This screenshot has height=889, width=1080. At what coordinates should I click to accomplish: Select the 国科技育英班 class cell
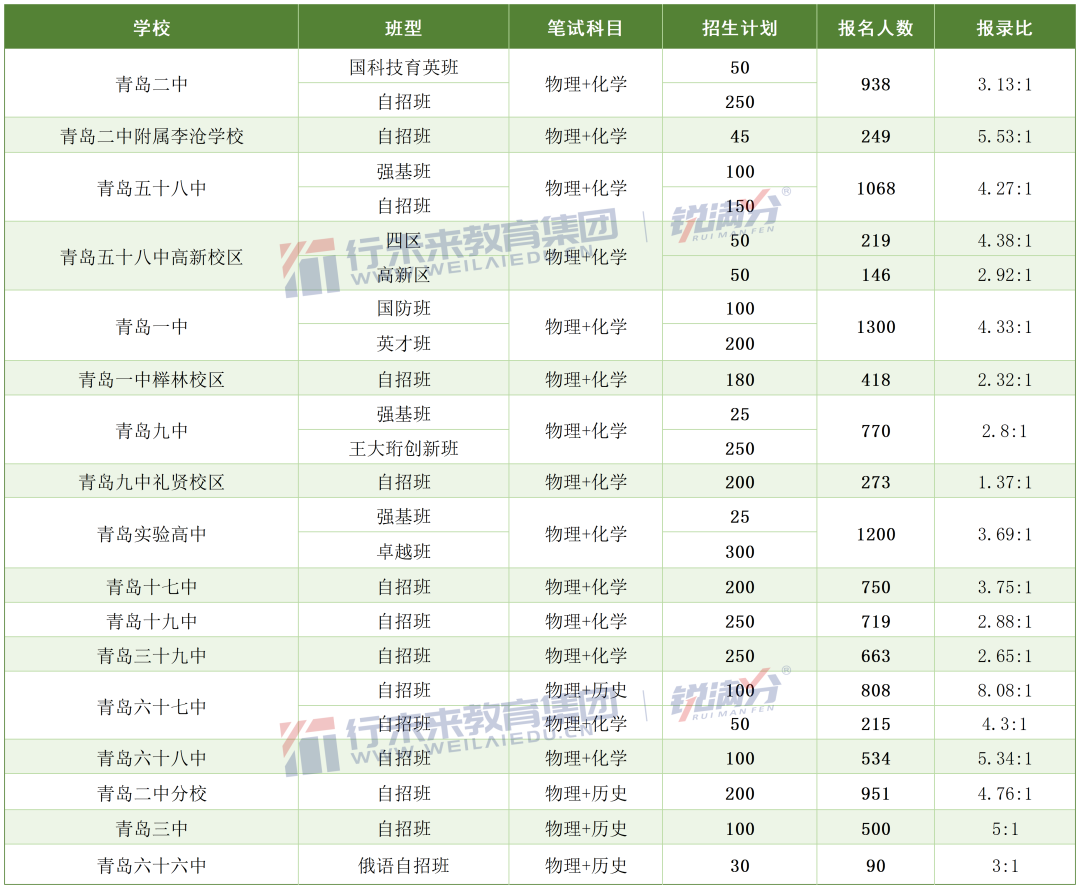tap(404, 67)
